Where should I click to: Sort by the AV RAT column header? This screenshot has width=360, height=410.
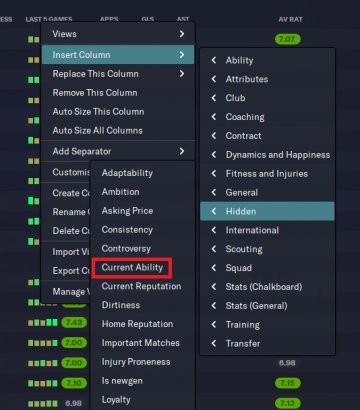[290, 19]
